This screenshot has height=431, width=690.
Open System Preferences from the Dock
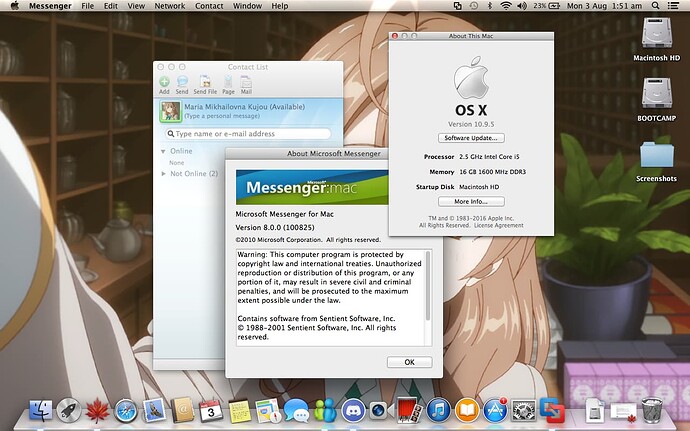(524, 411)
